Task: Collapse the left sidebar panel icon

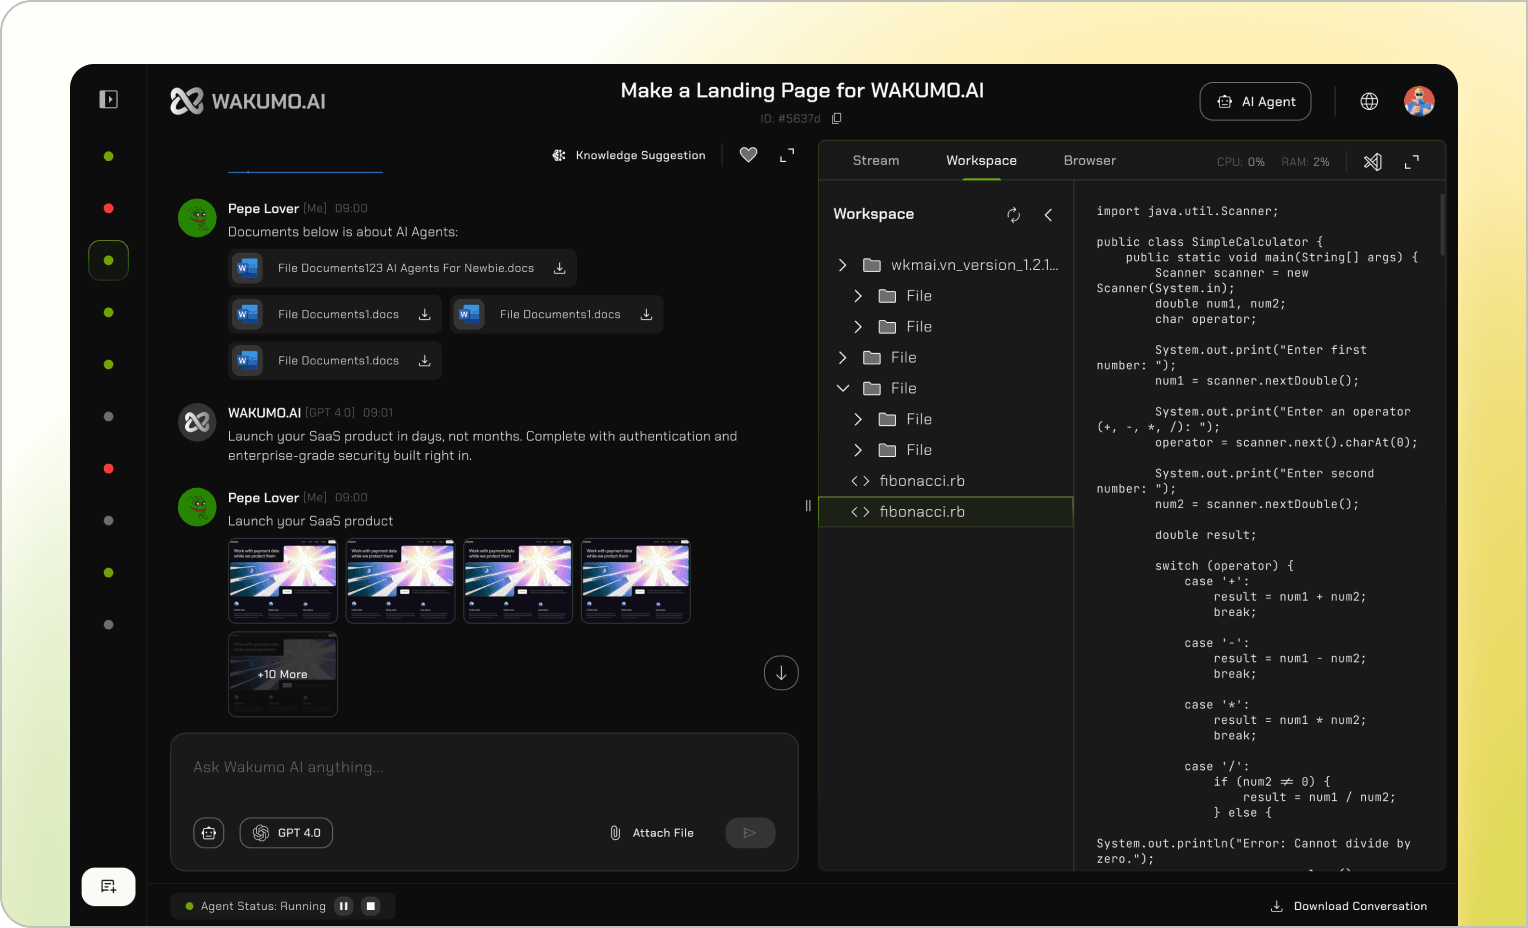Action: point(108,99)
